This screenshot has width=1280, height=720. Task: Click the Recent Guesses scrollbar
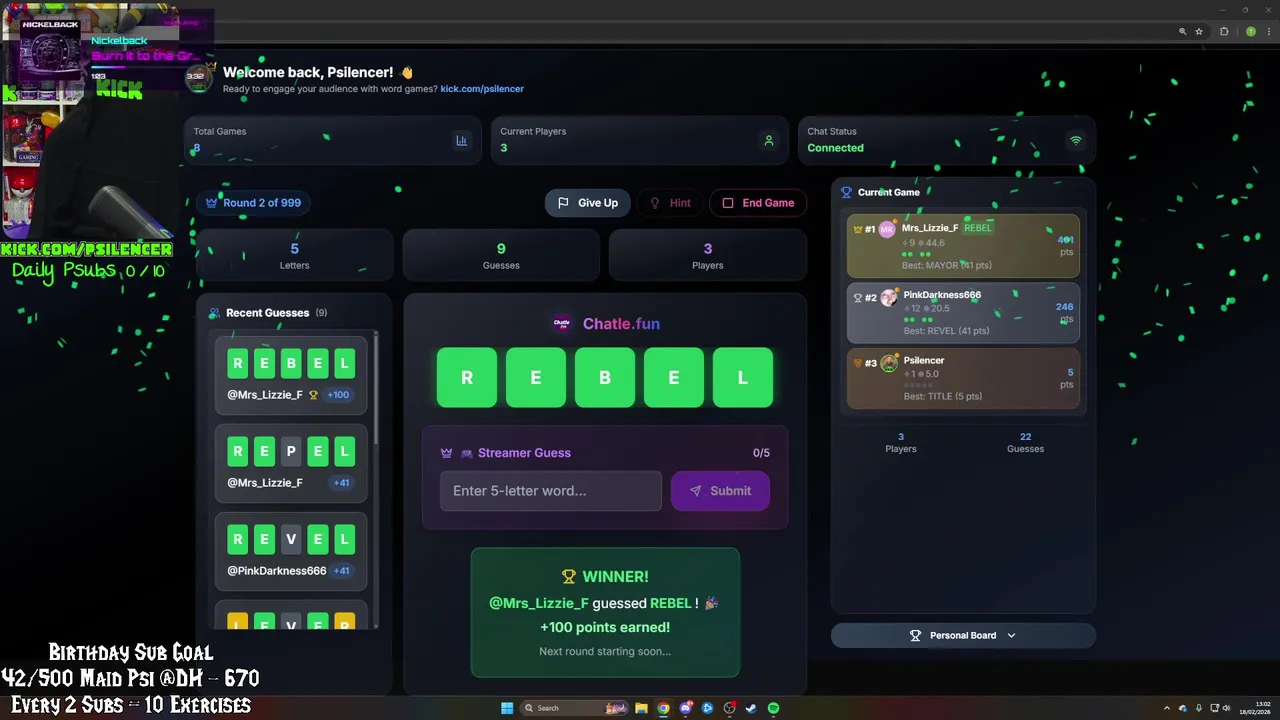(376, 390)
